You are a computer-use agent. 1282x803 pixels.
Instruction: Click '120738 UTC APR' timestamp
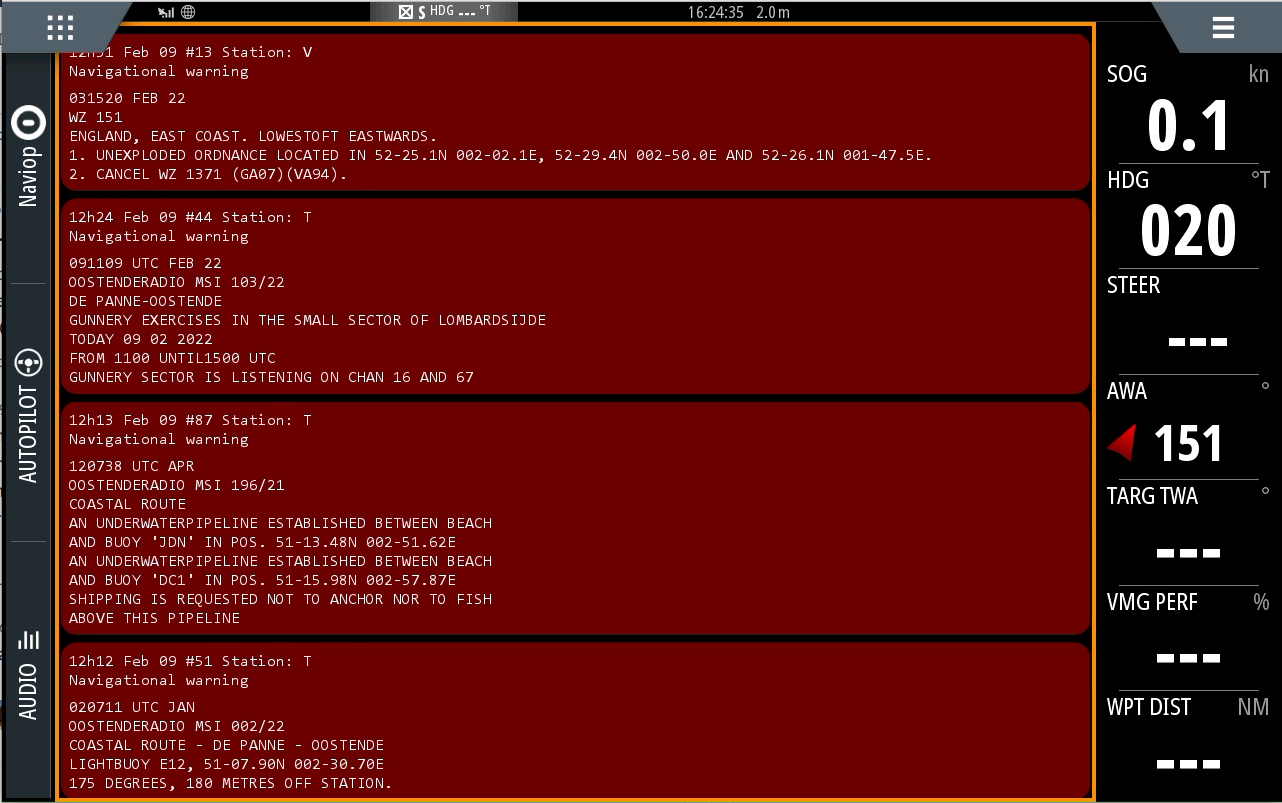132,466
